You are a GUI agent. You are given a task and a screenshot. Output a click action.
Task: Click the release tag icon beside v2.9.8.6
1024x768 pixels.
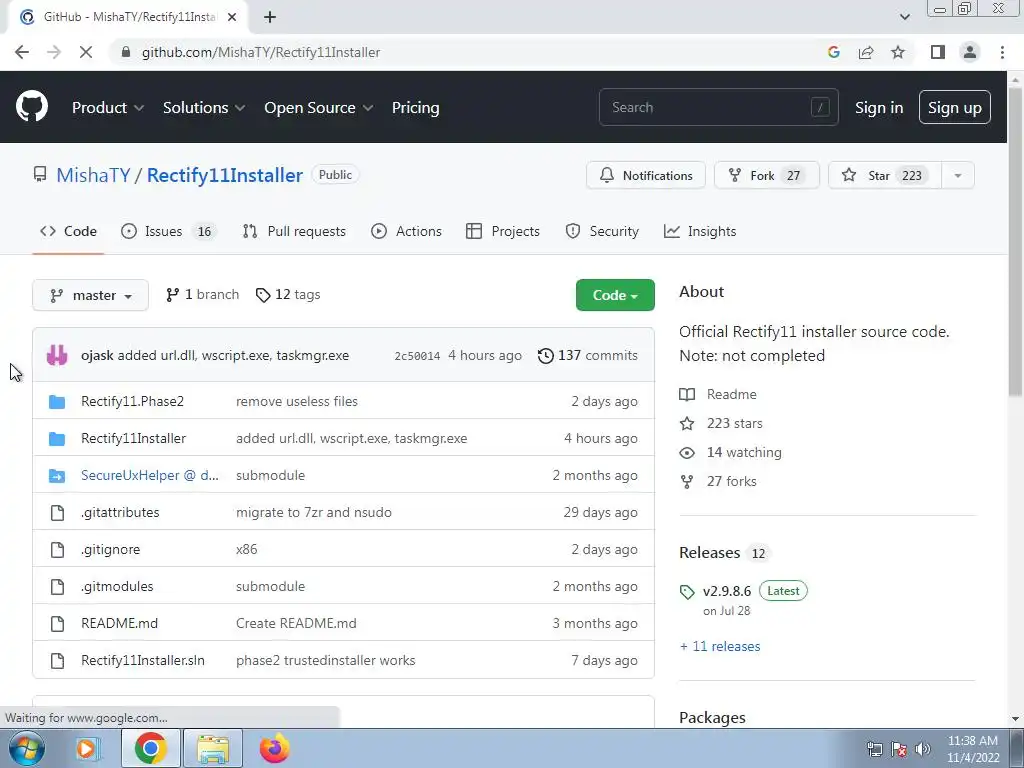(687, 592)
